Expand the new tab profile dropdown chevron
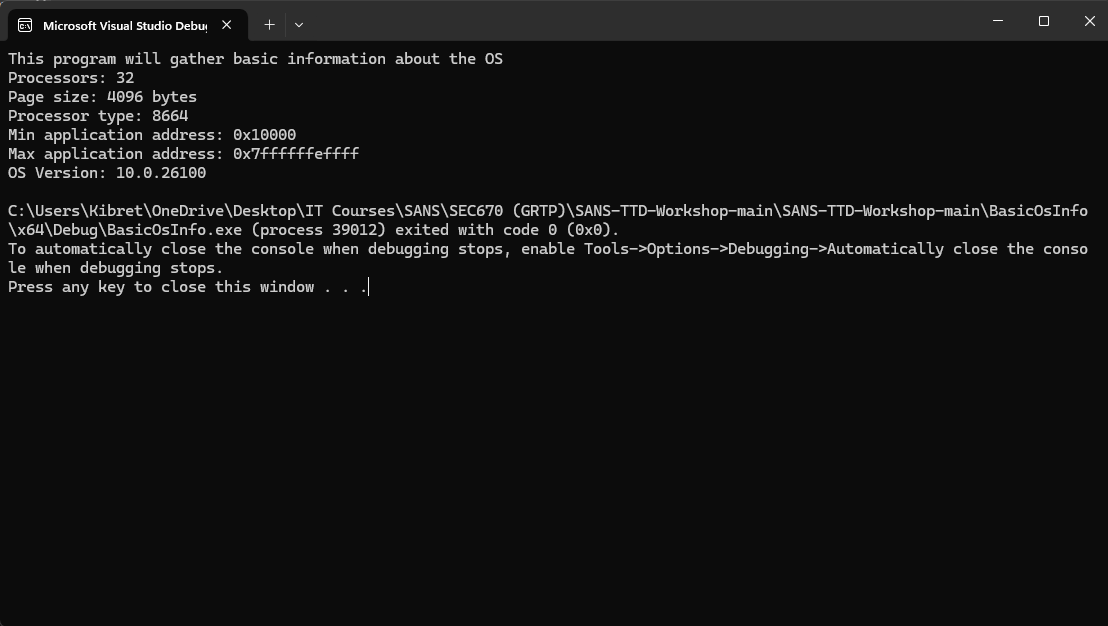 coord(298,25)
